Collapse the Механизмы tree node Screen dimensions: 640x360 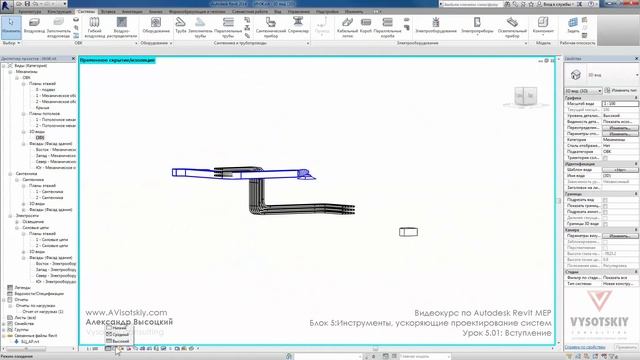coord(10,72)
